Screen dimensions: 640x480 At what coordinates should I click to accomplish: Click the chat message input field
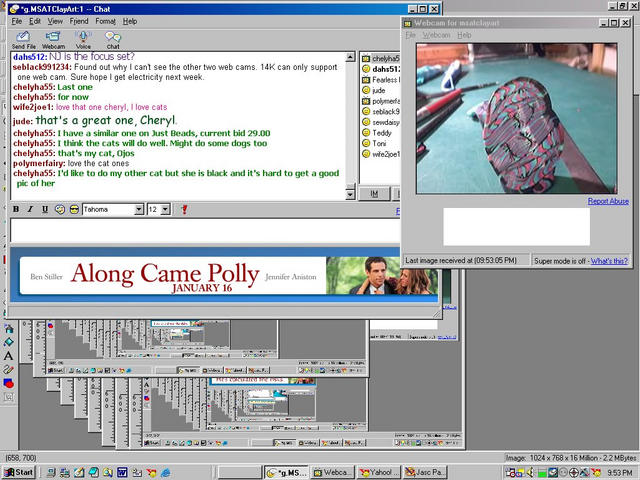point(205,231)
